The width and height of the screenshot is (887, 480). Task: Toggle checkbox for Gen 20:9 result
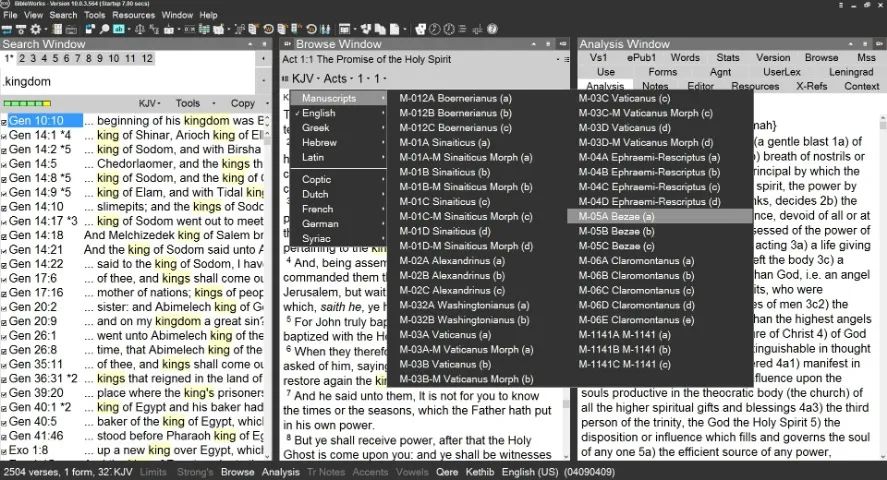(4, 322)
